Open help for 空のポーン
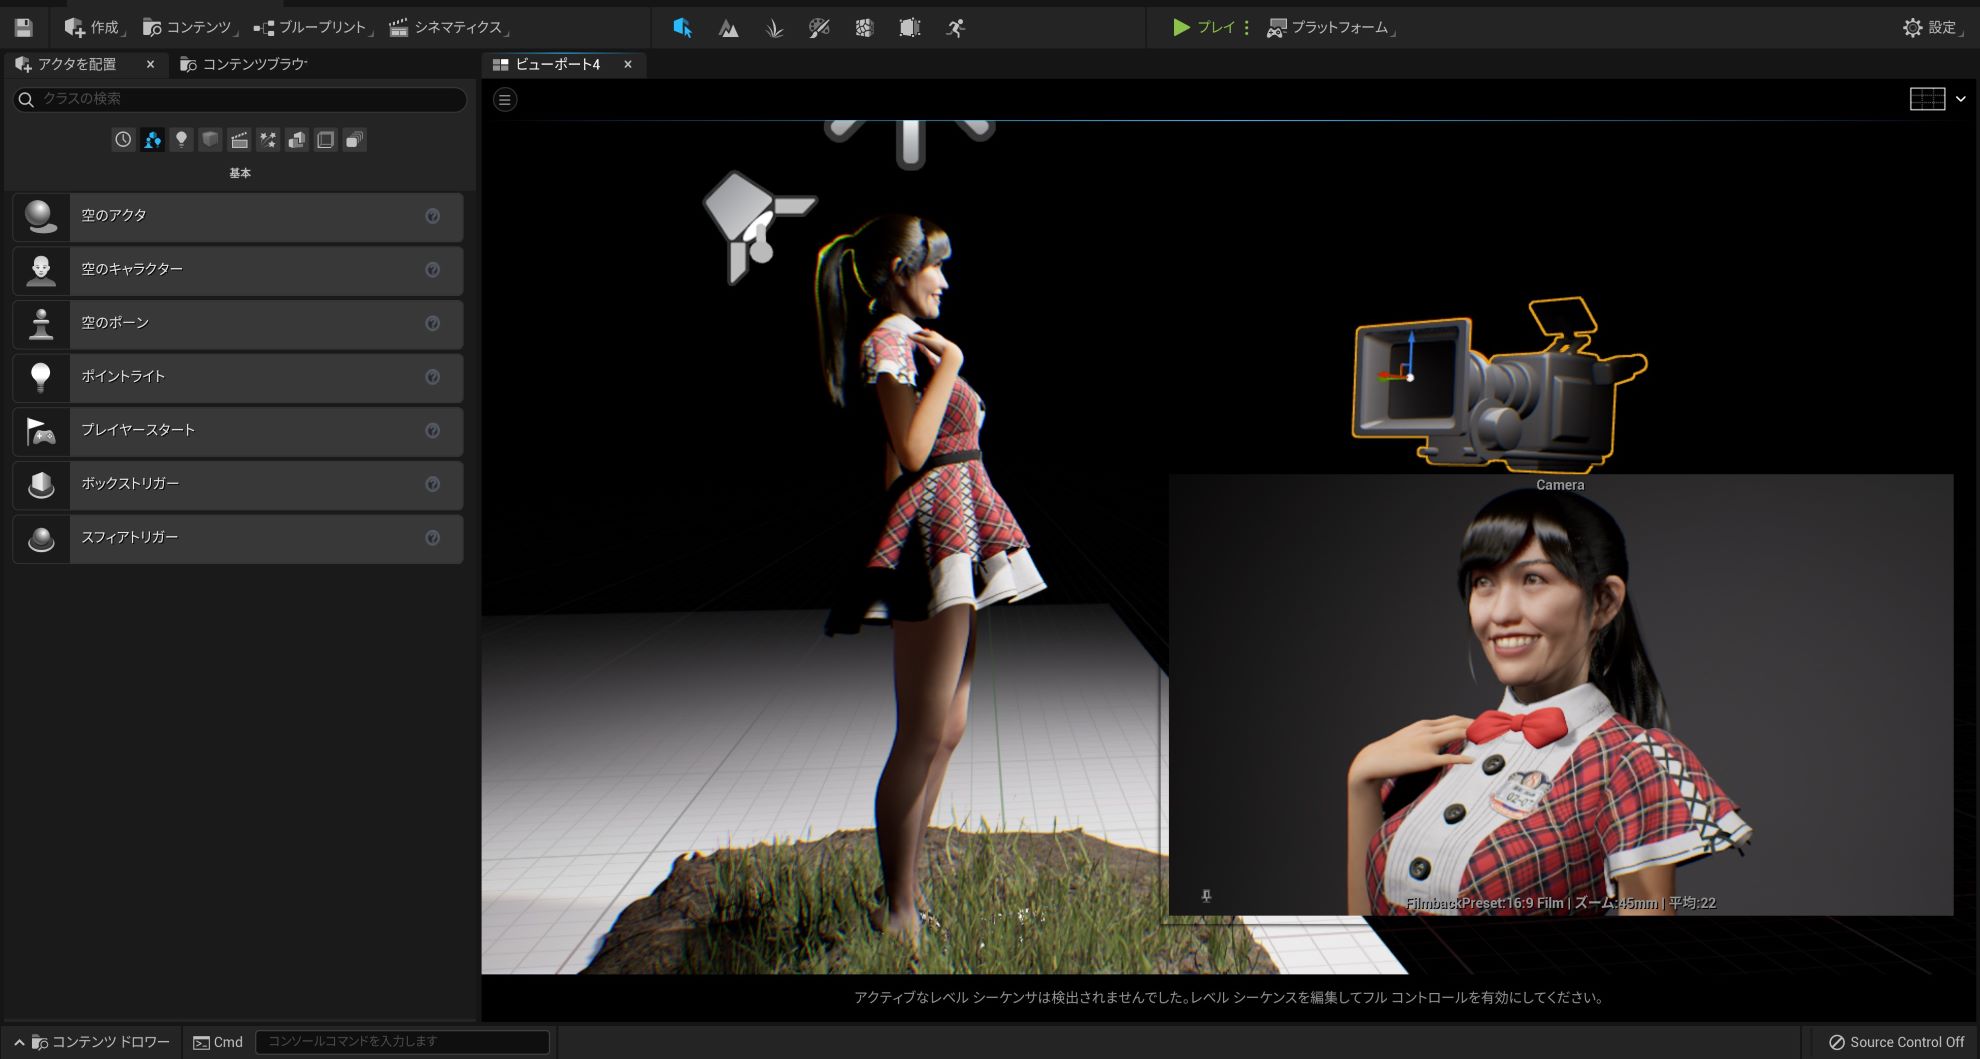 click(433, 323)
